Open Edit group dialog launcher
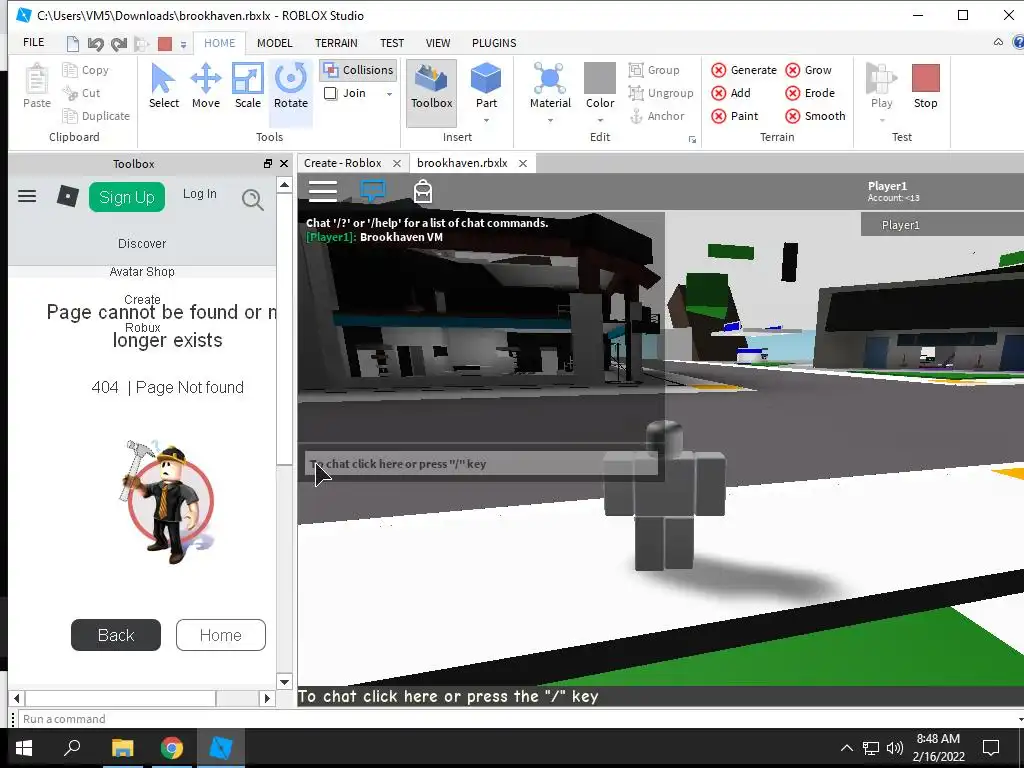This screenshot has width=1024, height=768. [x=692, y=140]
